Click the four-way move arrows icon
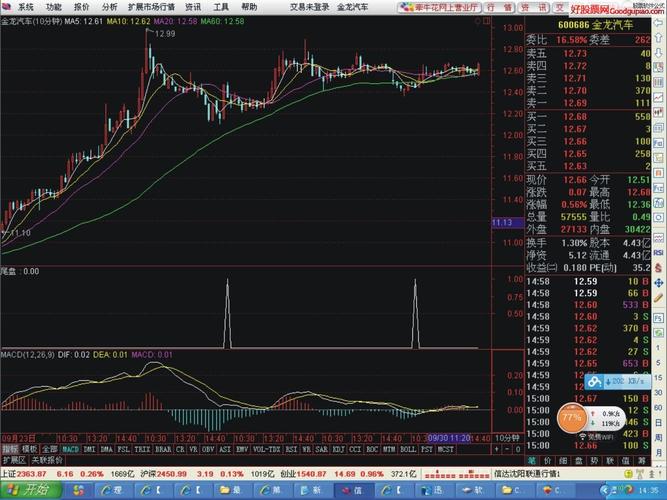Image resolution: width=667 pixels, height=500 pixels. point(658,283)
